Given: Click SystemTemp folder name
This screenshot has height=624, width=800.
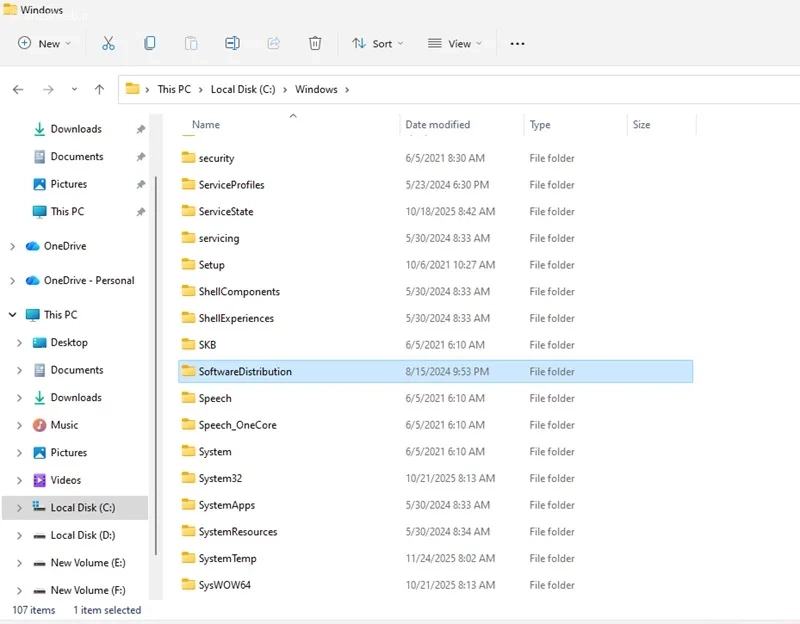Looking at the screenshot, I should (x=228, y=559).
